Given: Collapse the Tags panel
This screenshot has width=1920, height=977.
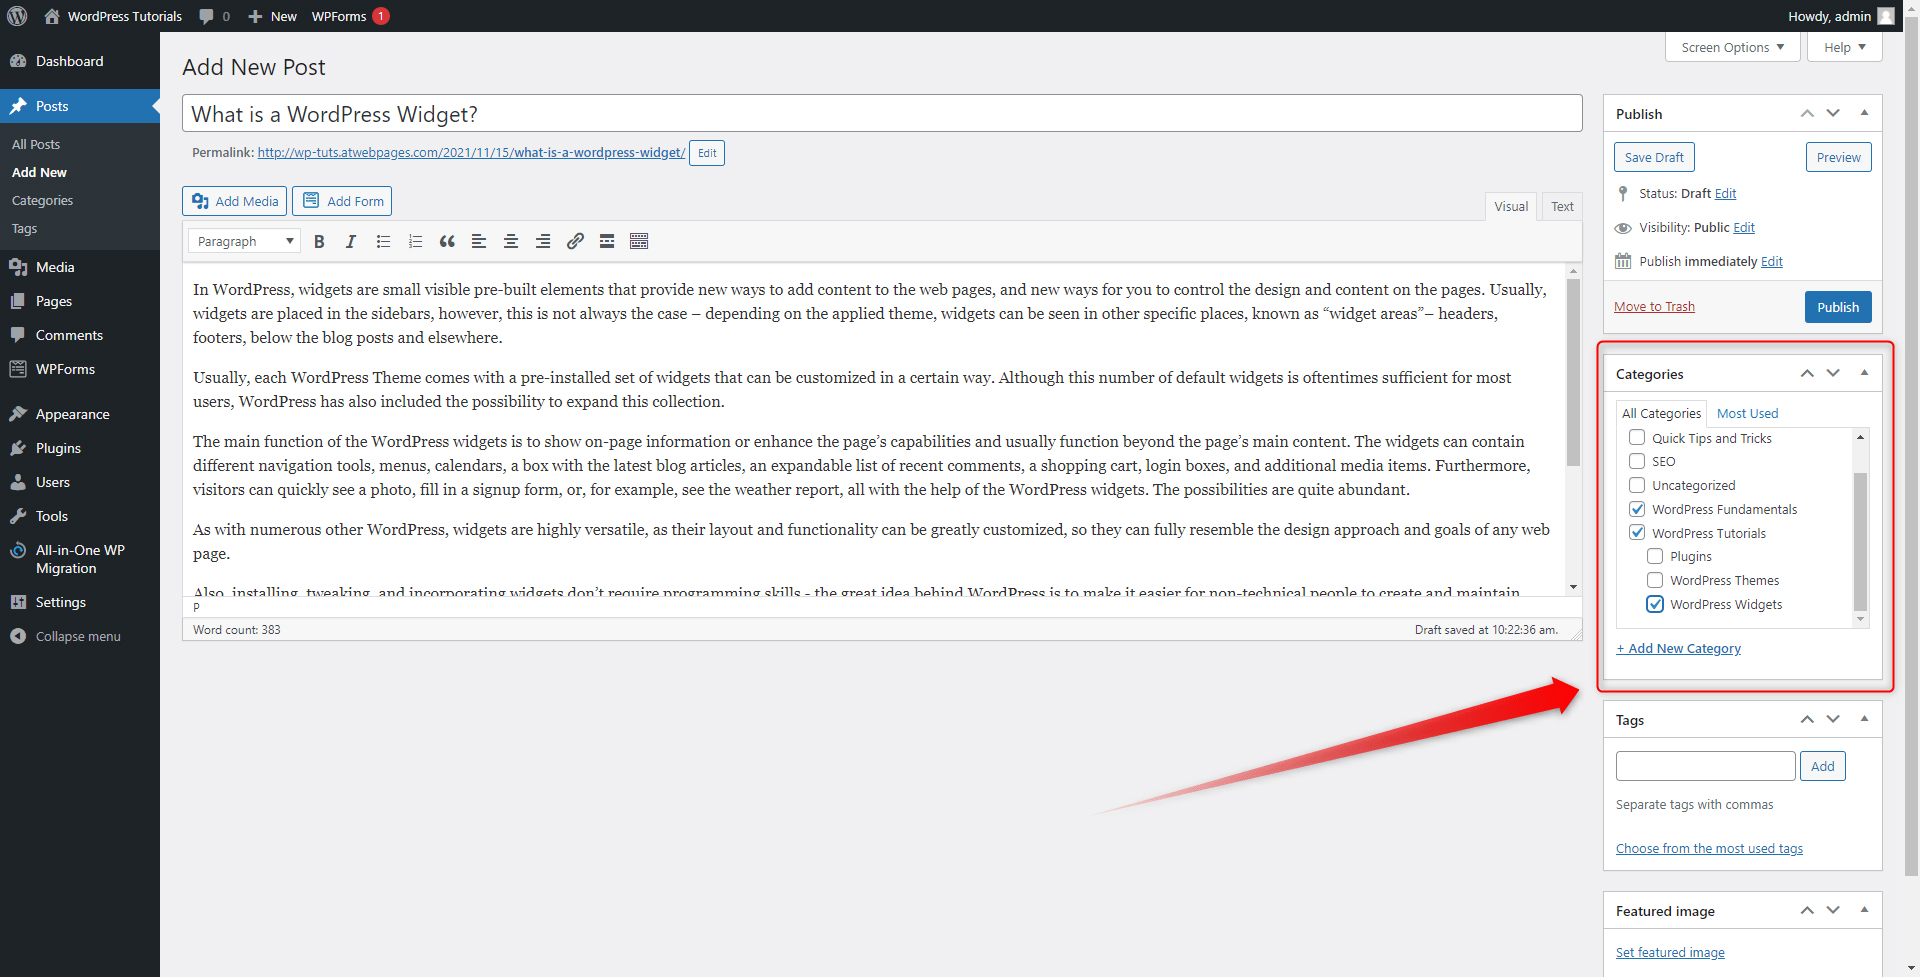Looking at the screenshot, I should click(1864, 719).
